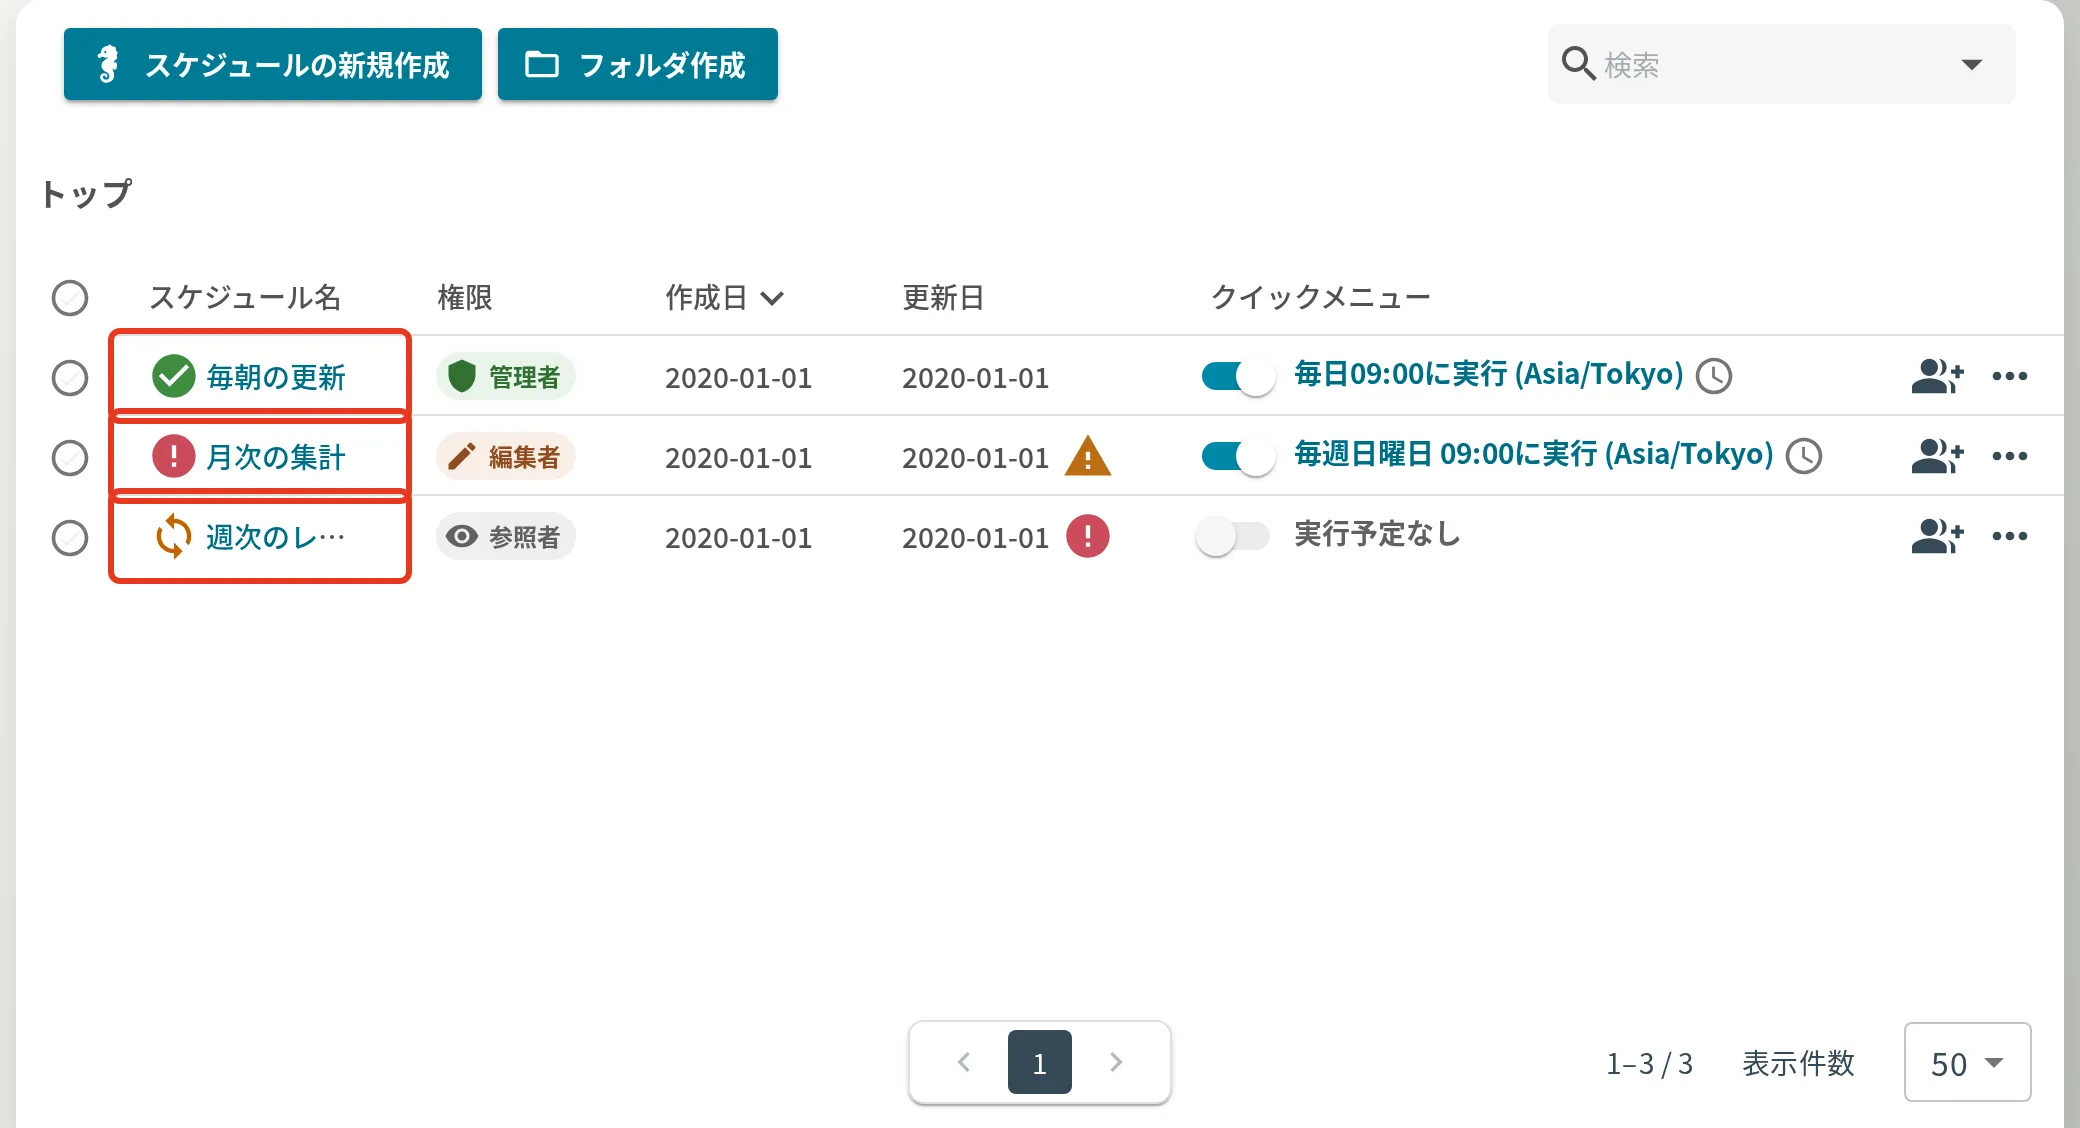Disable the 毎週日曜日 schedule toggle
The image size is (2080, 1128).
coord(1238,456)
